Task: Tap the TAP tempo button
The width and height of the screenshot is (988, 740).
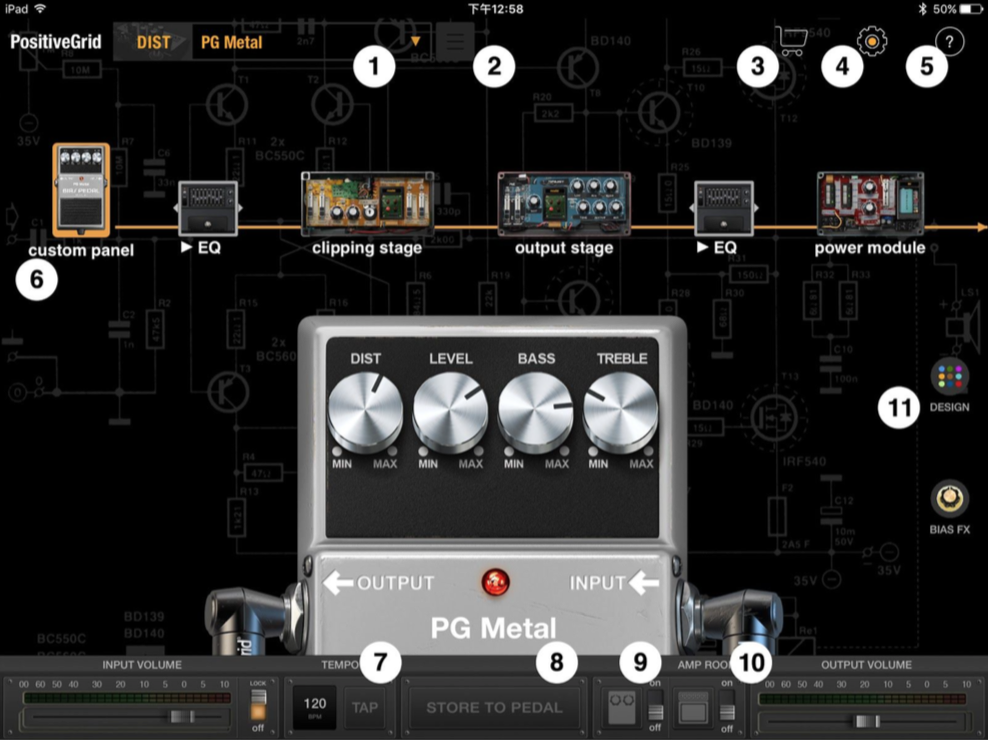Action: point(365,707)
